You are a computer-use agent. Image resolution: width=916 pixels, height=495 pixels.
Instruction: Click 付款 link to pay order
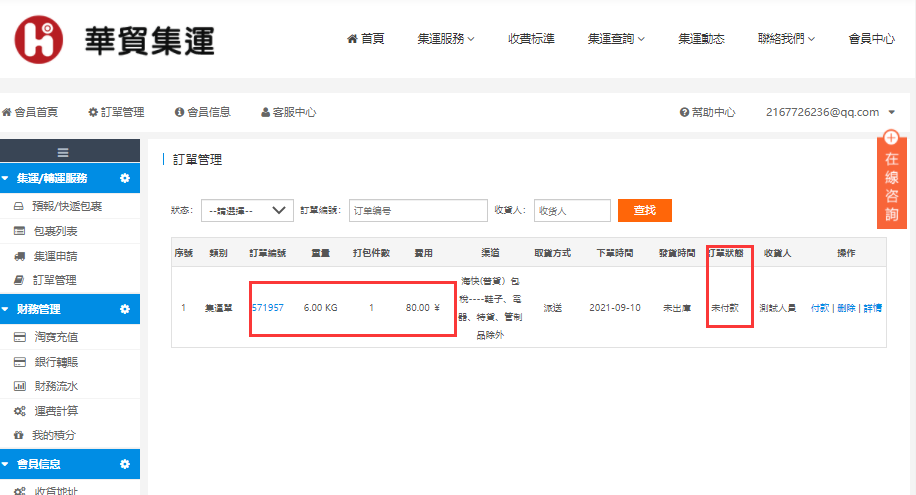point(819,307)
